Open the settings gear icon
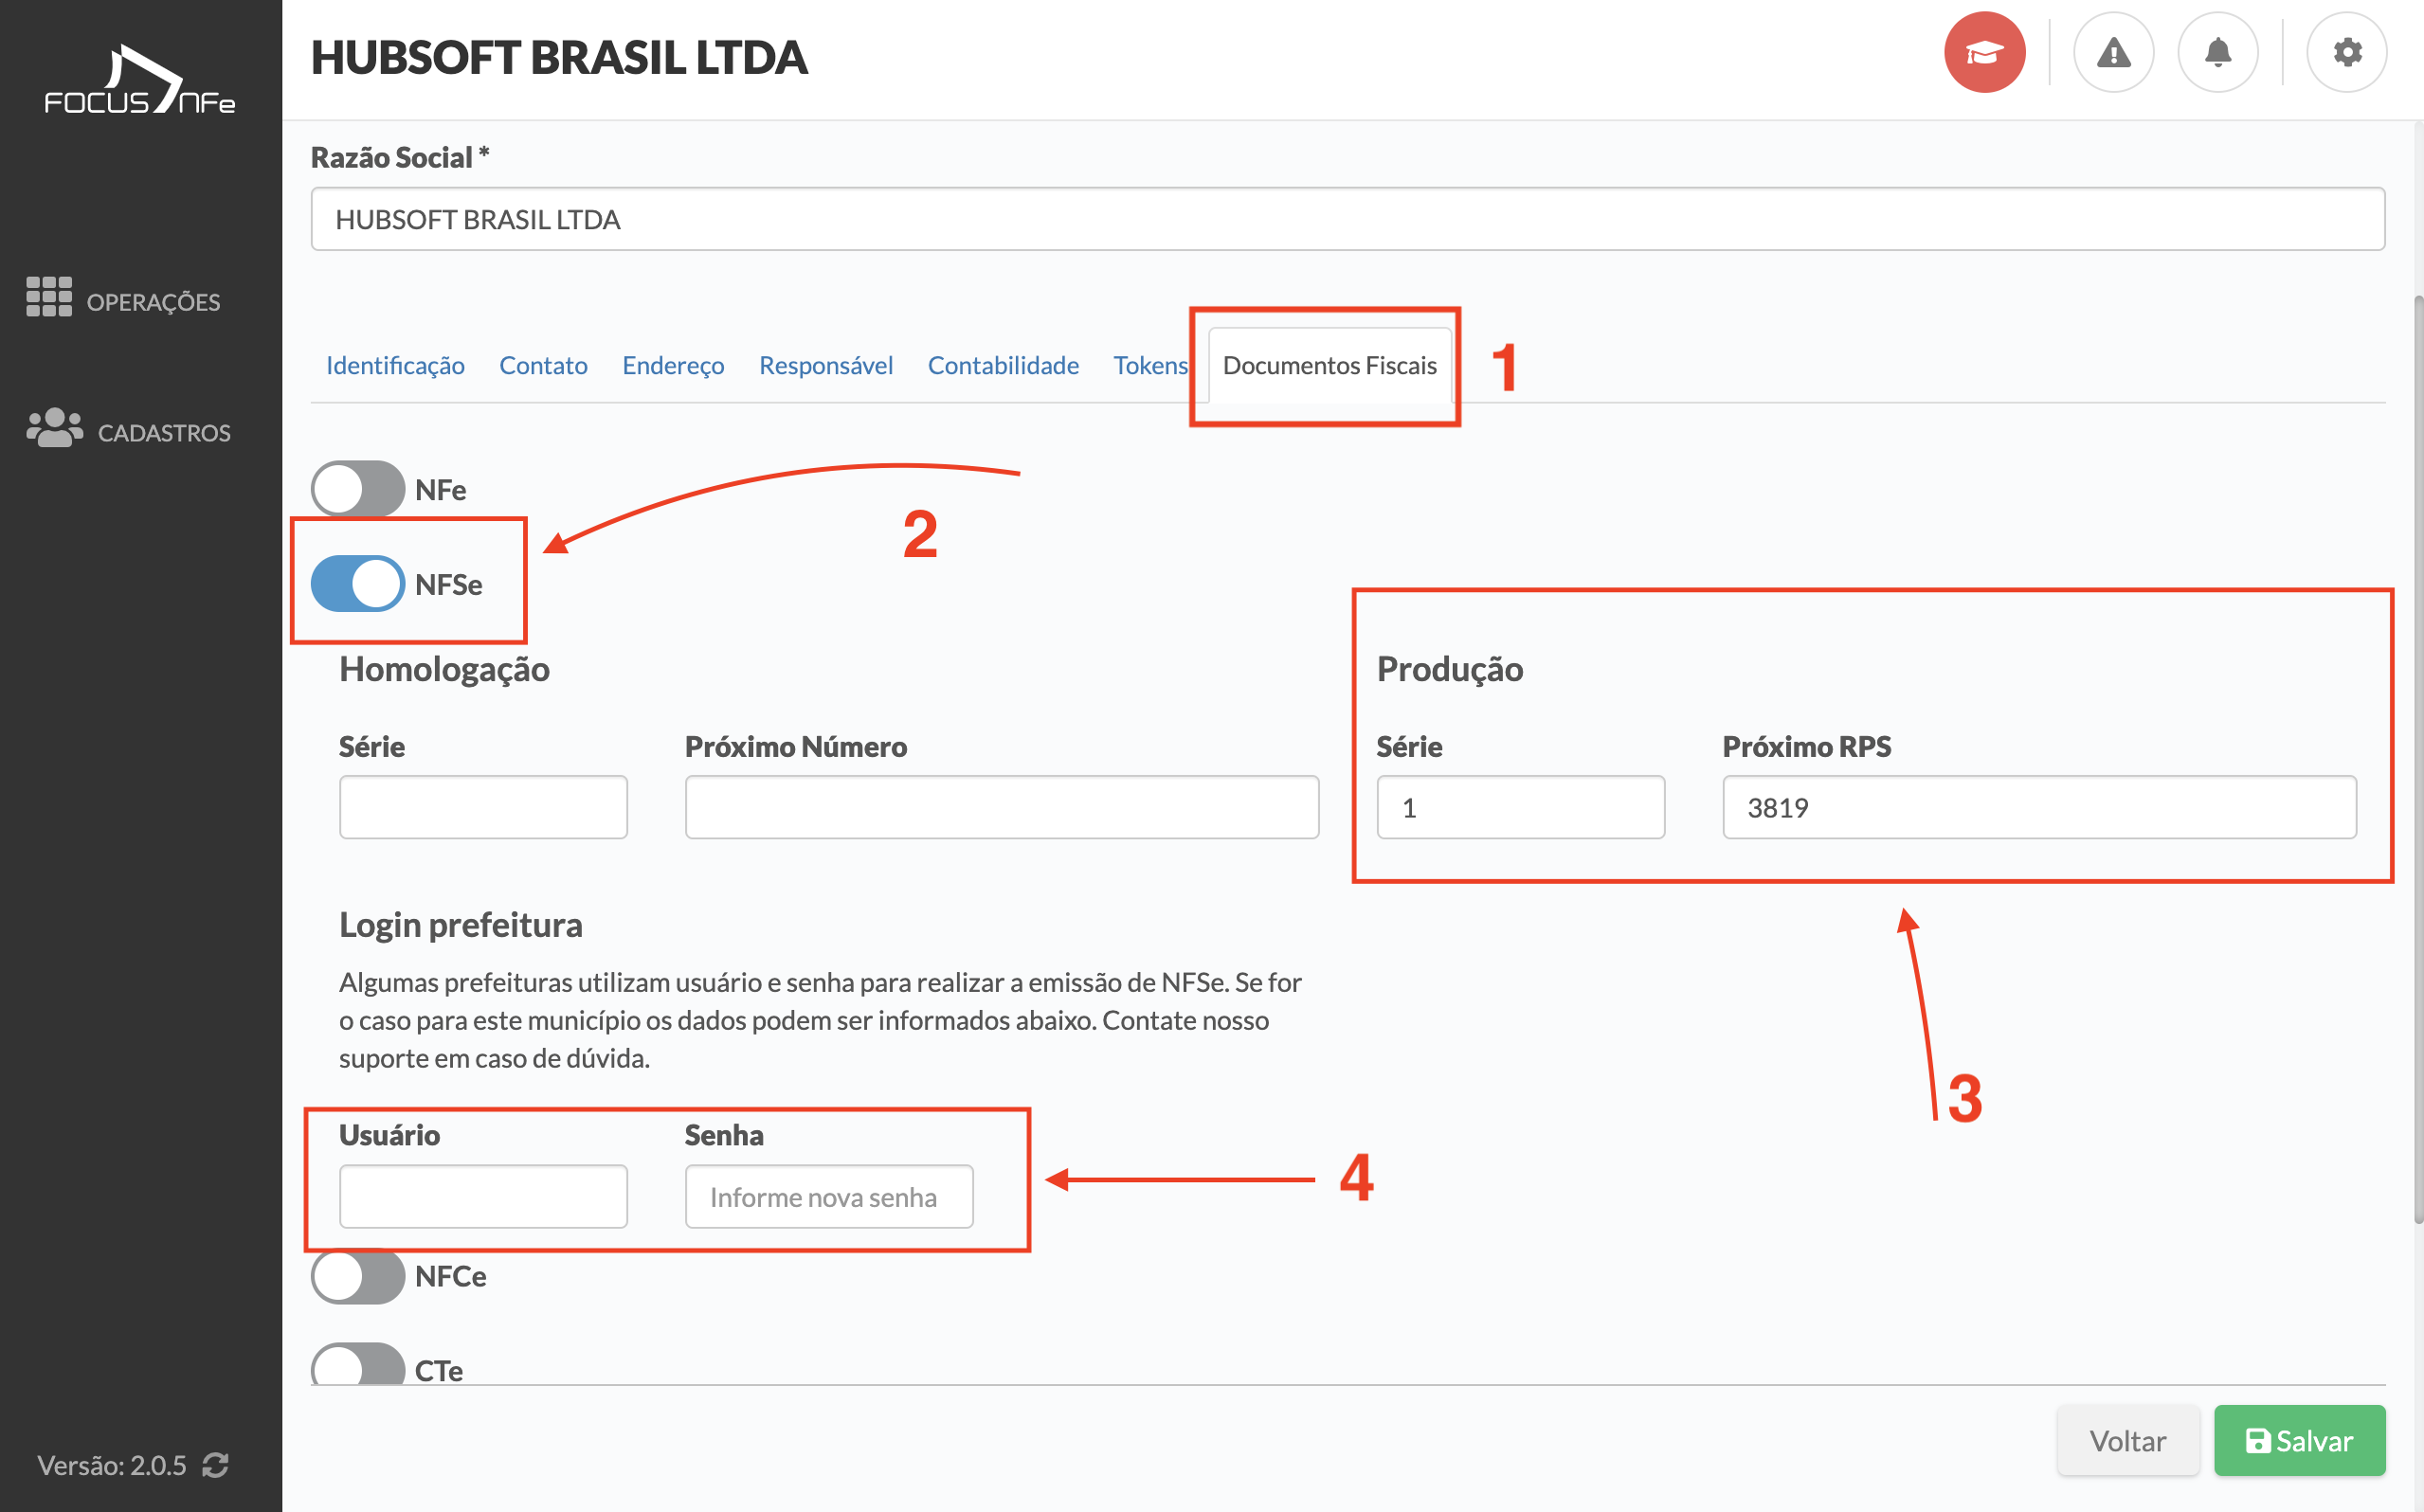This screenshot has width=2424, height=1512. 2346,53
